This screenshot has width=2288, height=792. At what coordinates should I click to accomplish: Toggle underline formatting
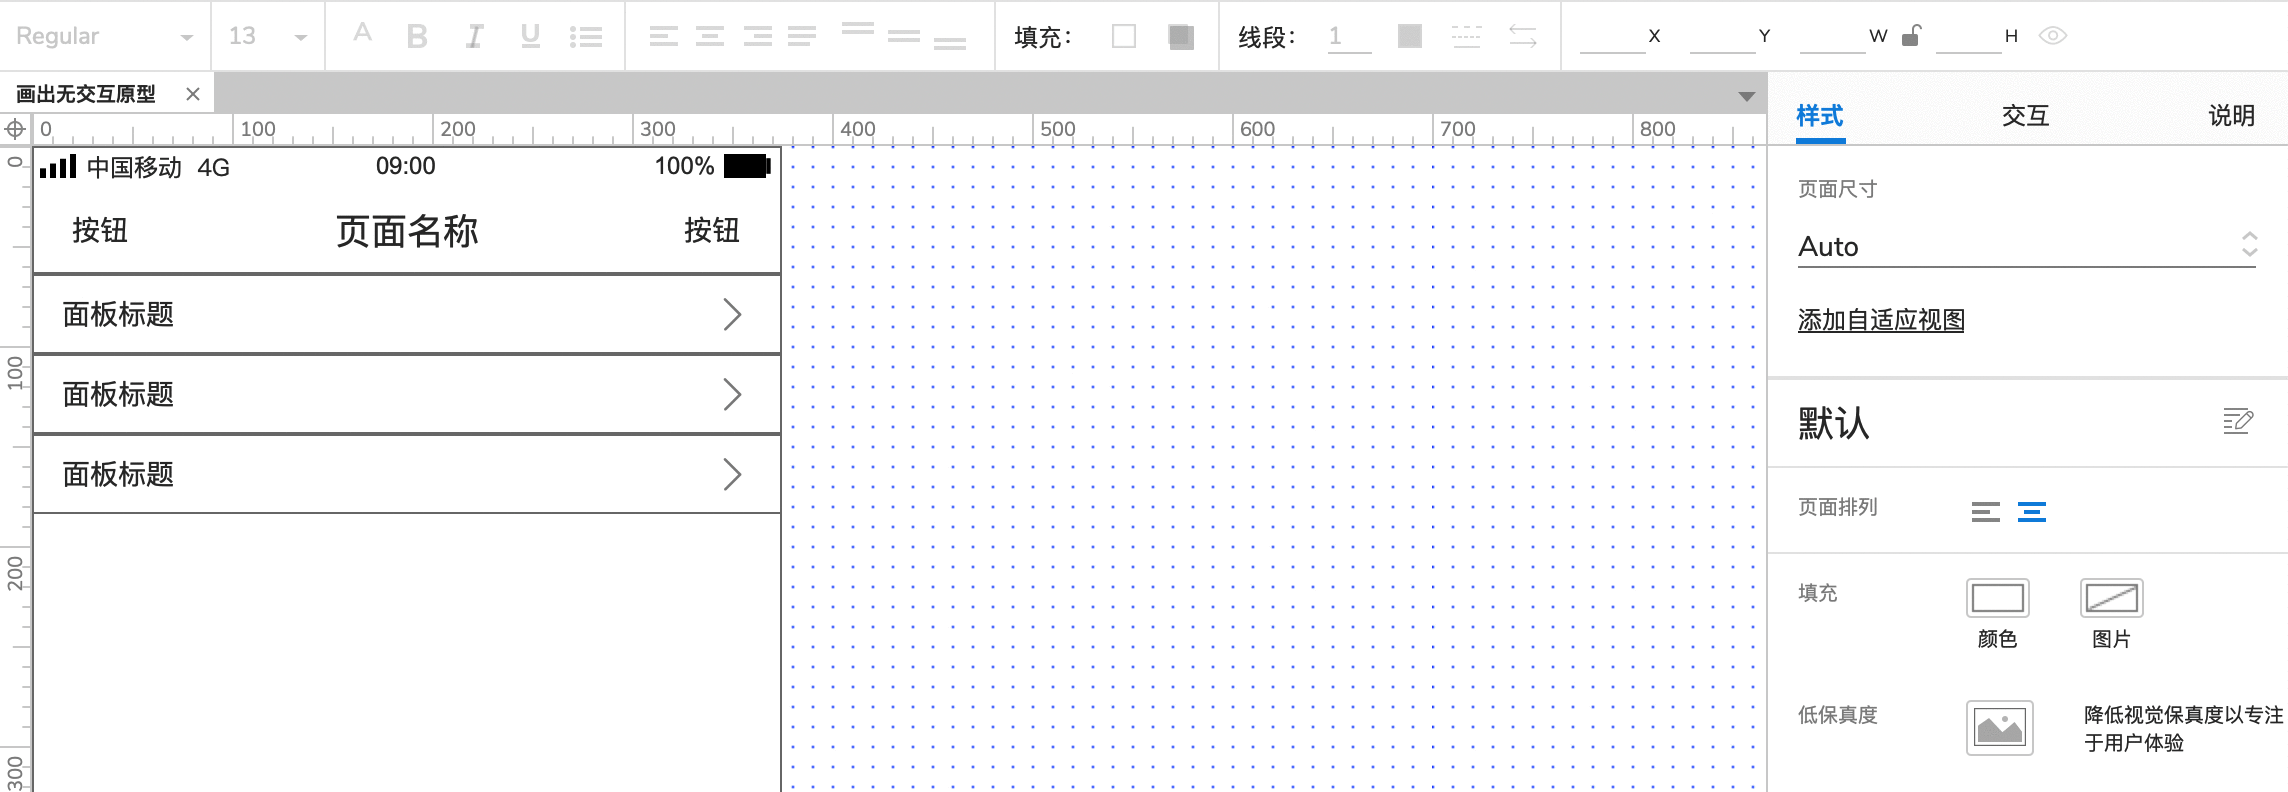tap(530, 36)
